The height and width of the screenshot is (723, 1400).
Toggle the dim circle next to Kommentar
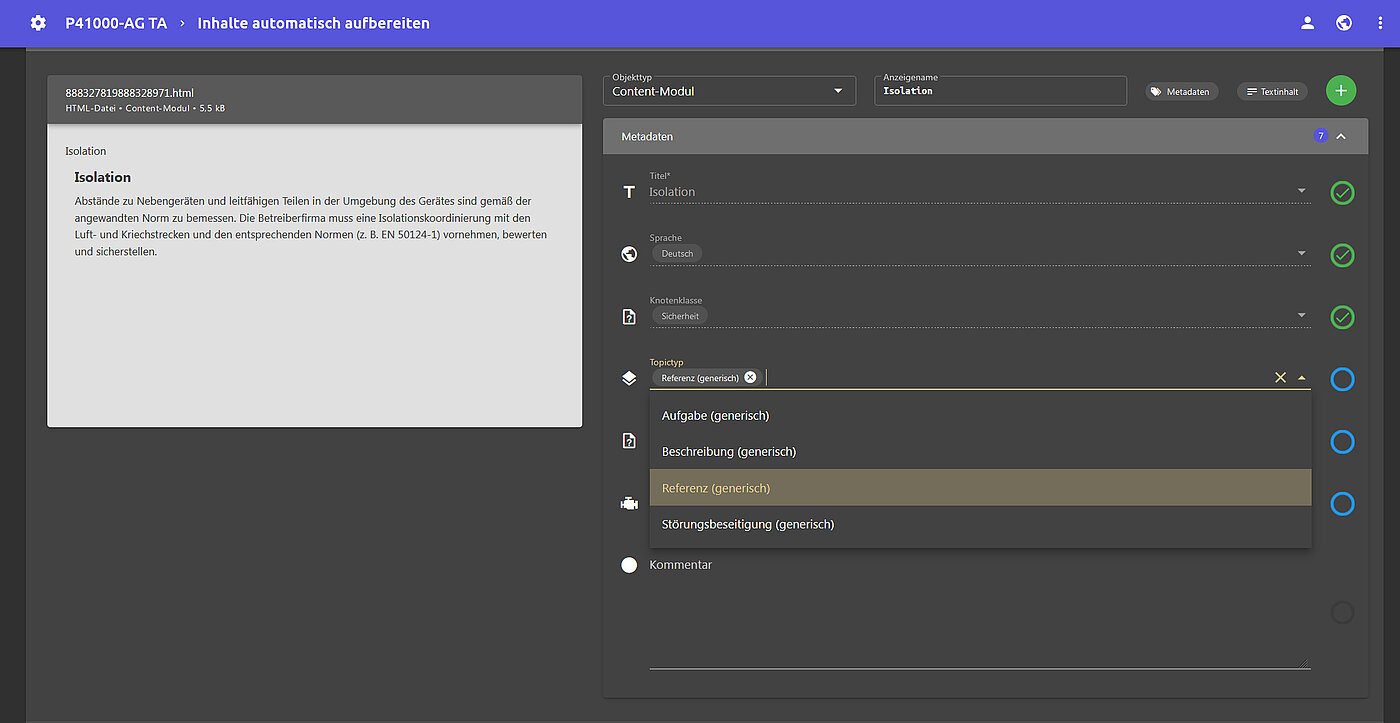(x=1342, y=612)
